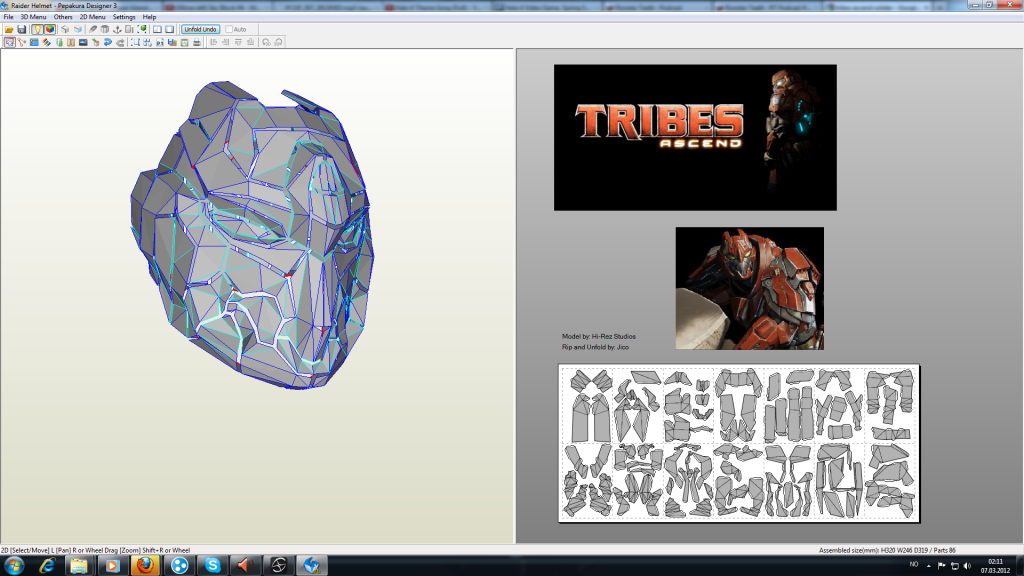Click the 'Model by: Hi-Rez Studios' text
Screen dimensions: 1024x576
click(x=598, y=336)
